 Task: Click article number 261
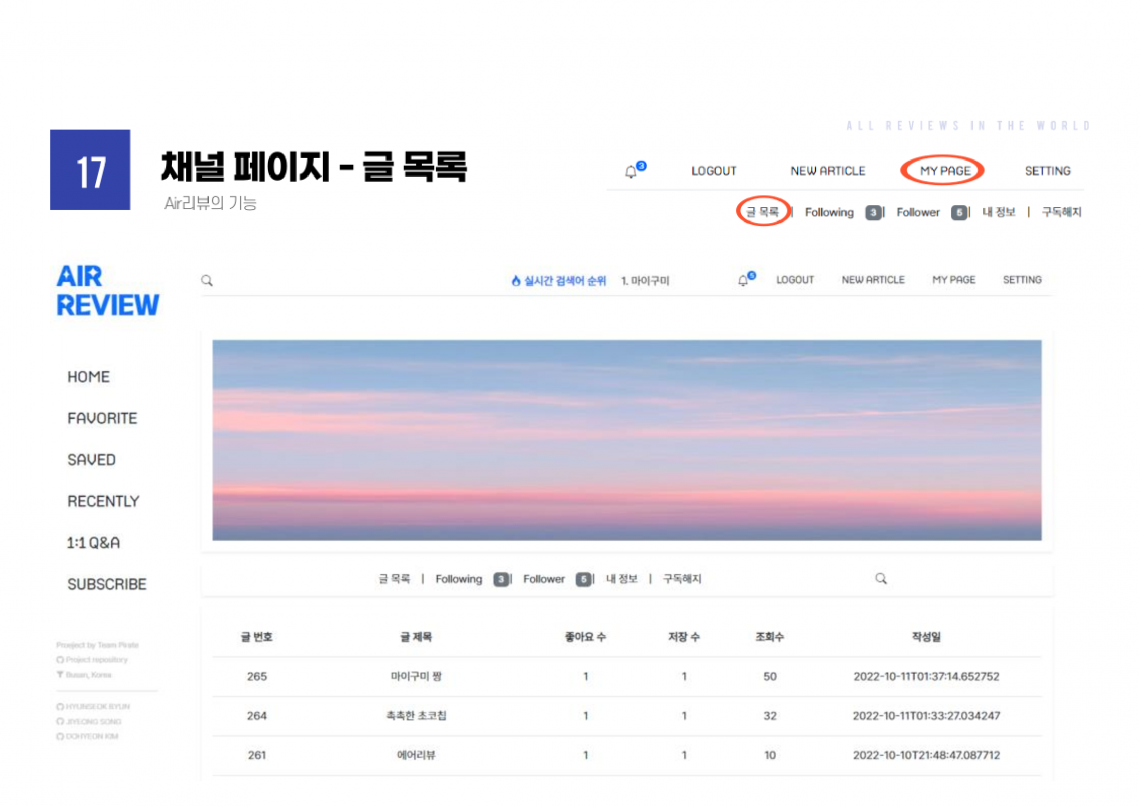click(x=257, y=755)
